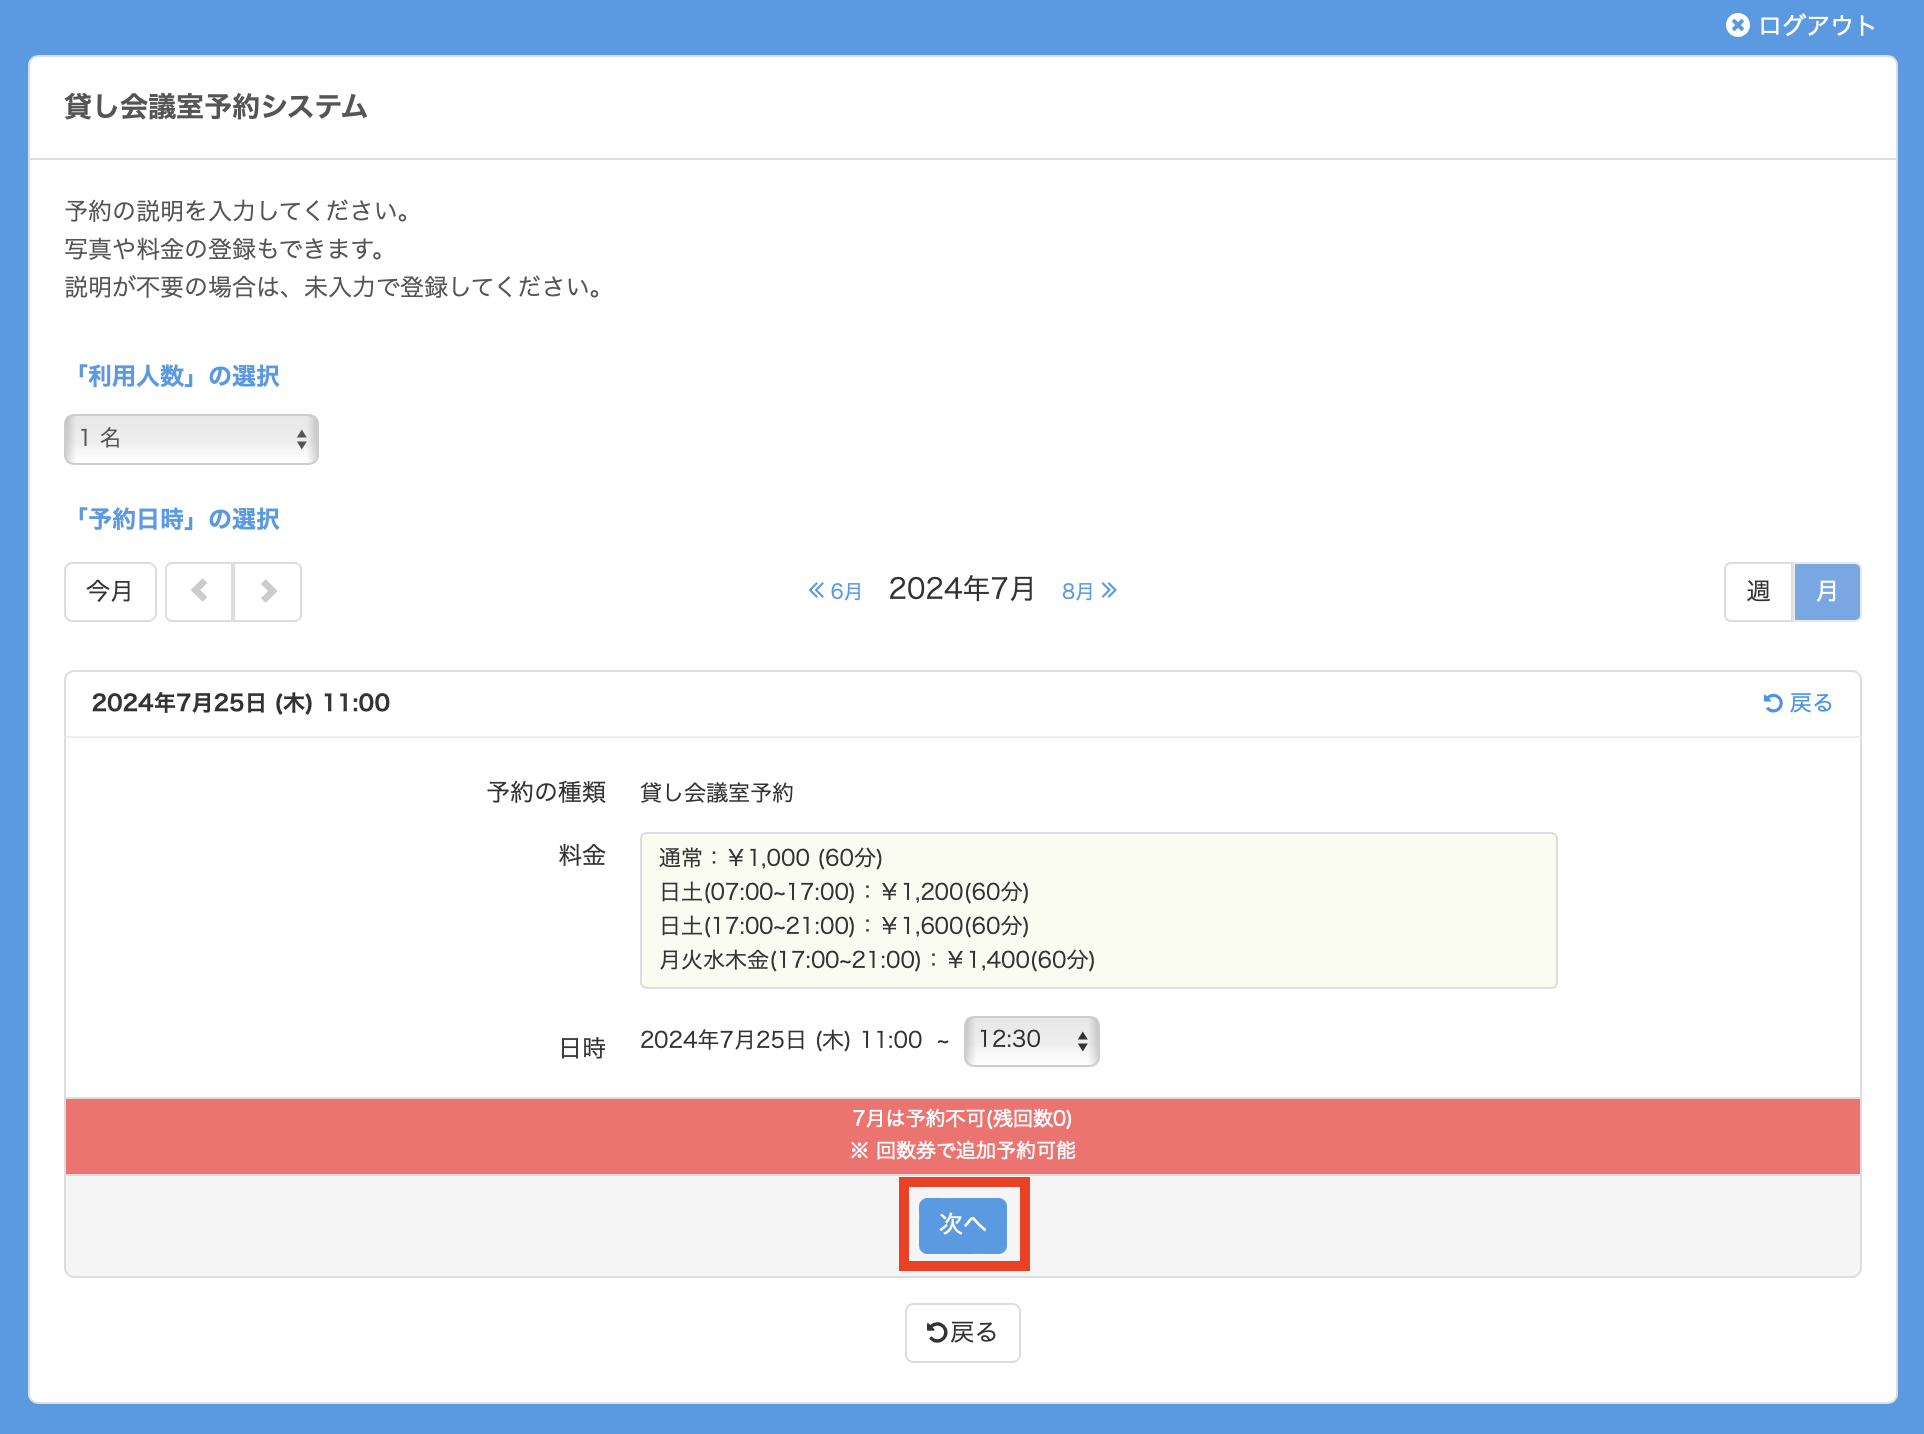The height and width of the screenshot is (1434, 1924).
Task: Click 日土(07:00~17:00) ¥1,200 price line
Action: (x=844, y=892)
